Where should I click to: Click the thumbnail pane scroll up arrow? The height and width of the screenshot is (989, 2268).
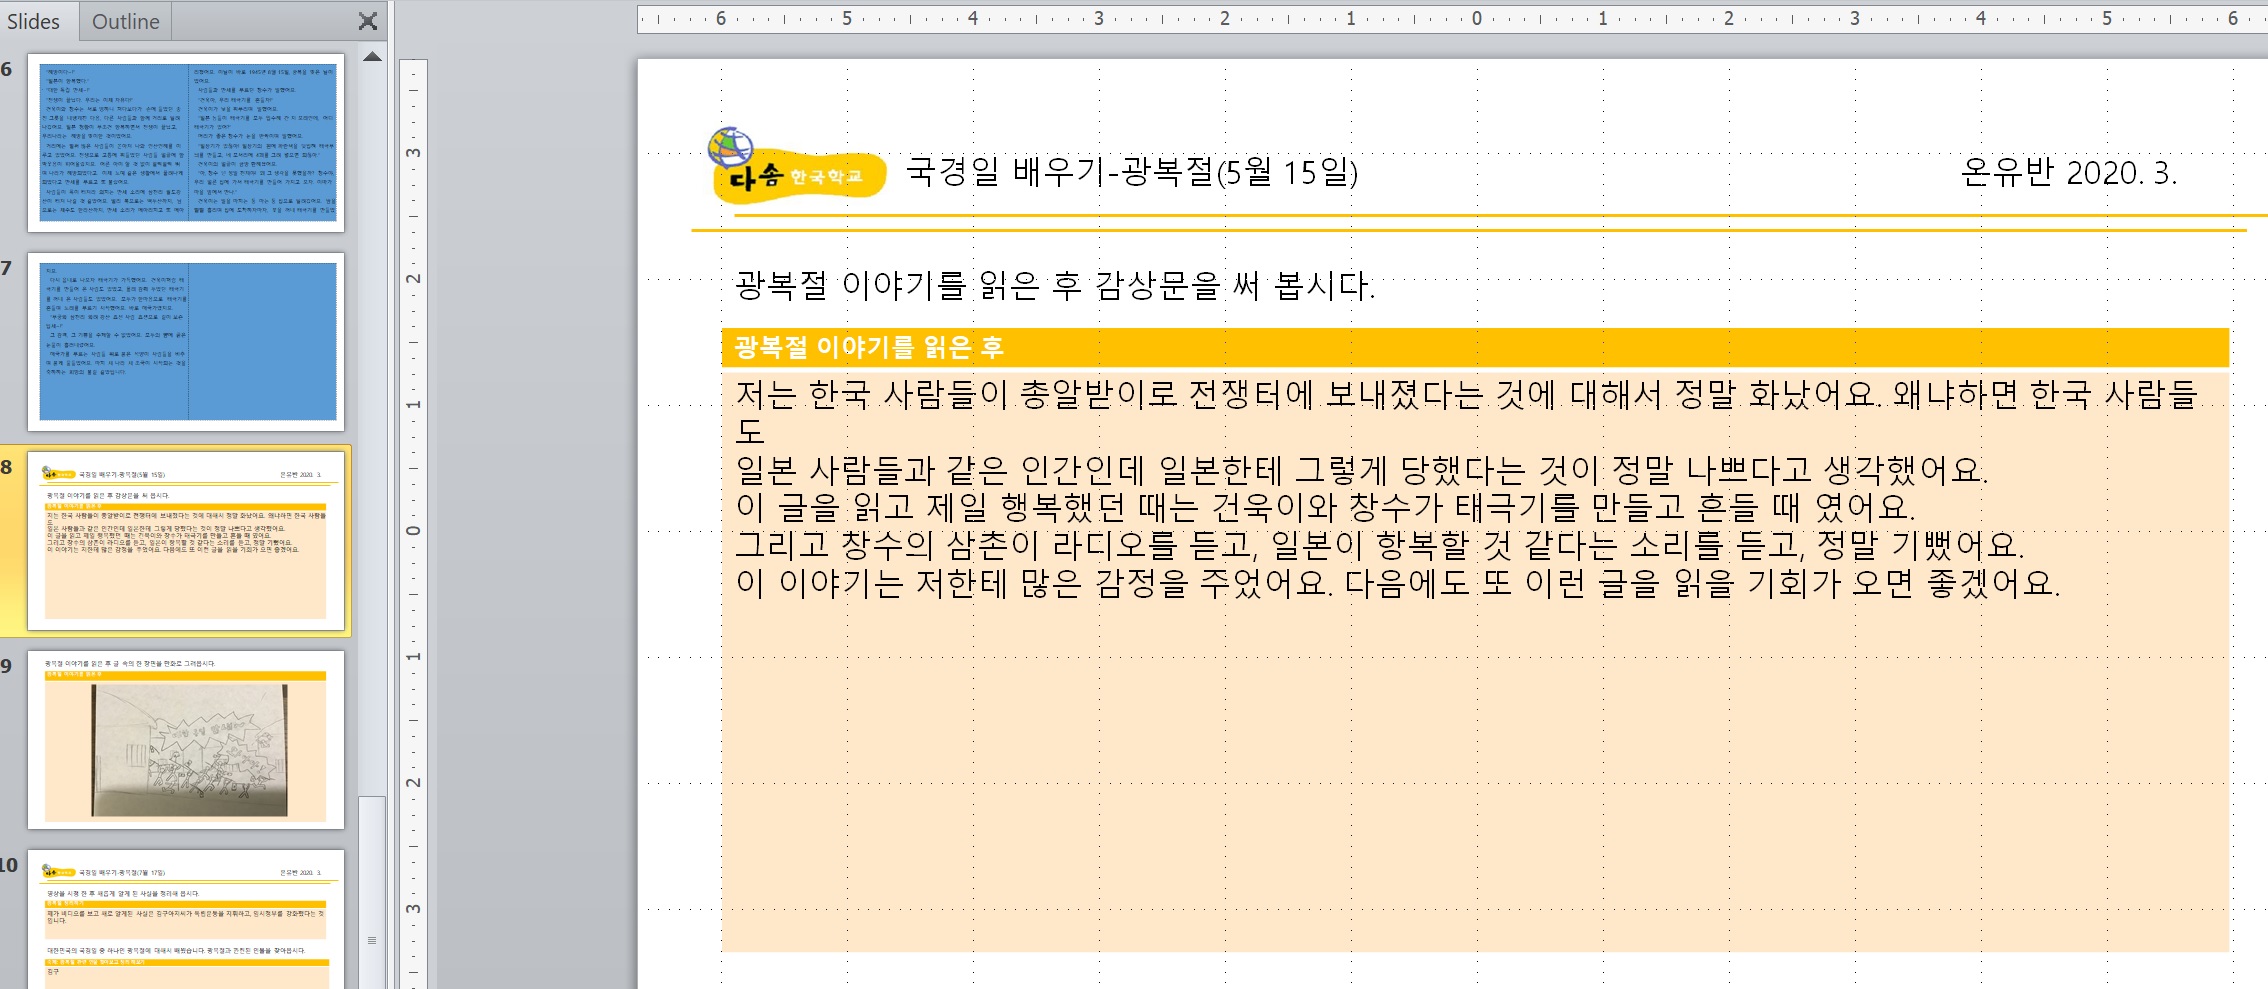[x=372, y=58]
